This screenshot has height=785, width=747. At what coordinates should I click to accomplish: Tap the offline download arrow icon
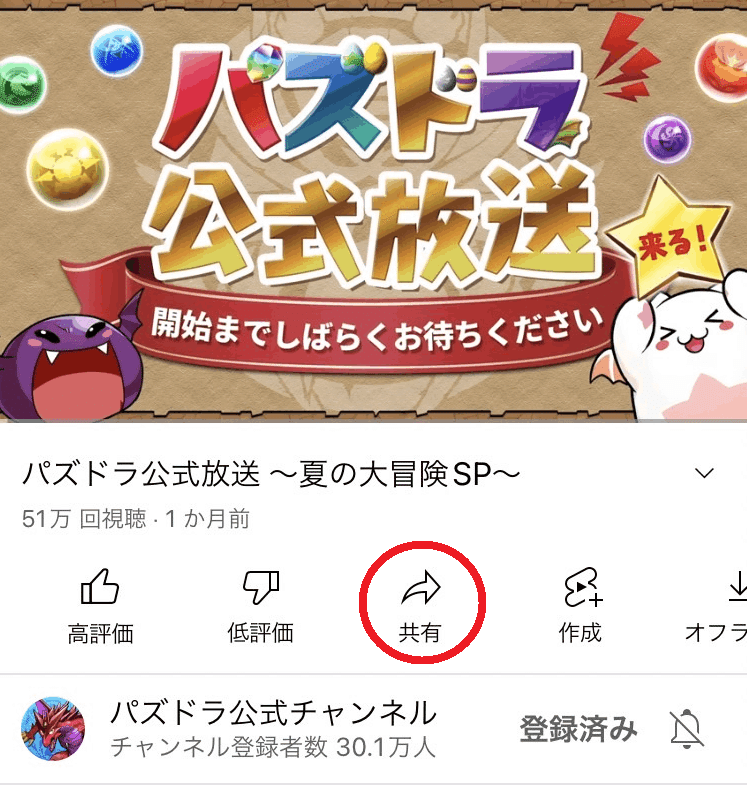pos(737,586)
